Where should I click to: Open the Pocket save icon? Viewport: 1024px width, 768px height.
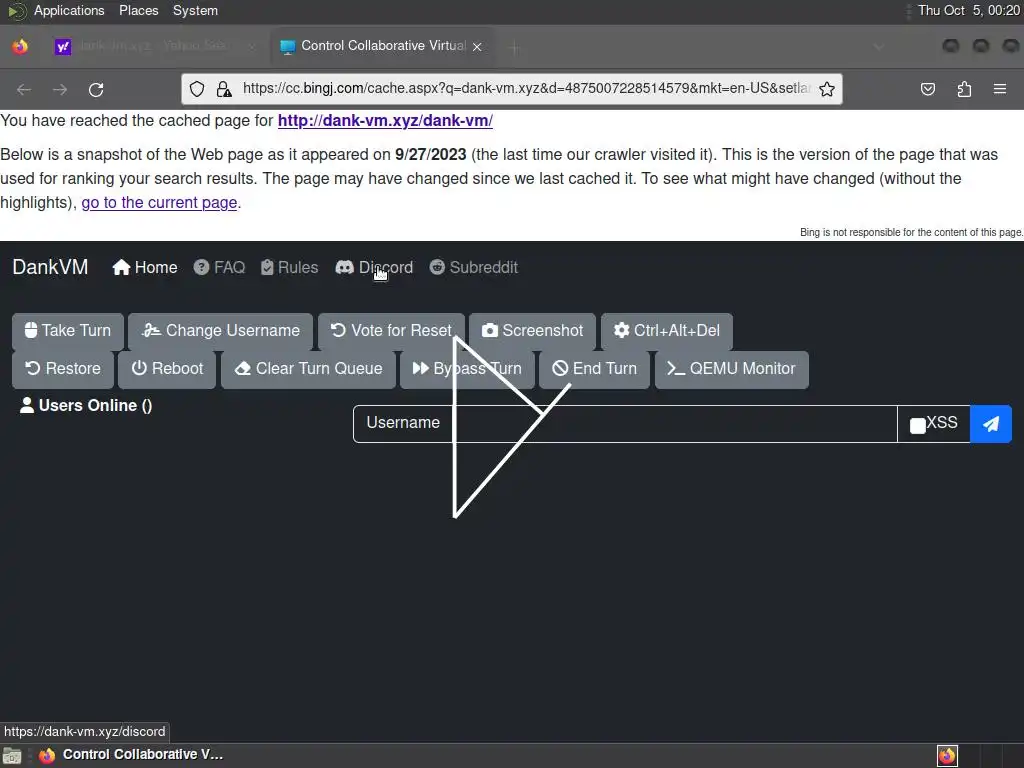[928, 89]
